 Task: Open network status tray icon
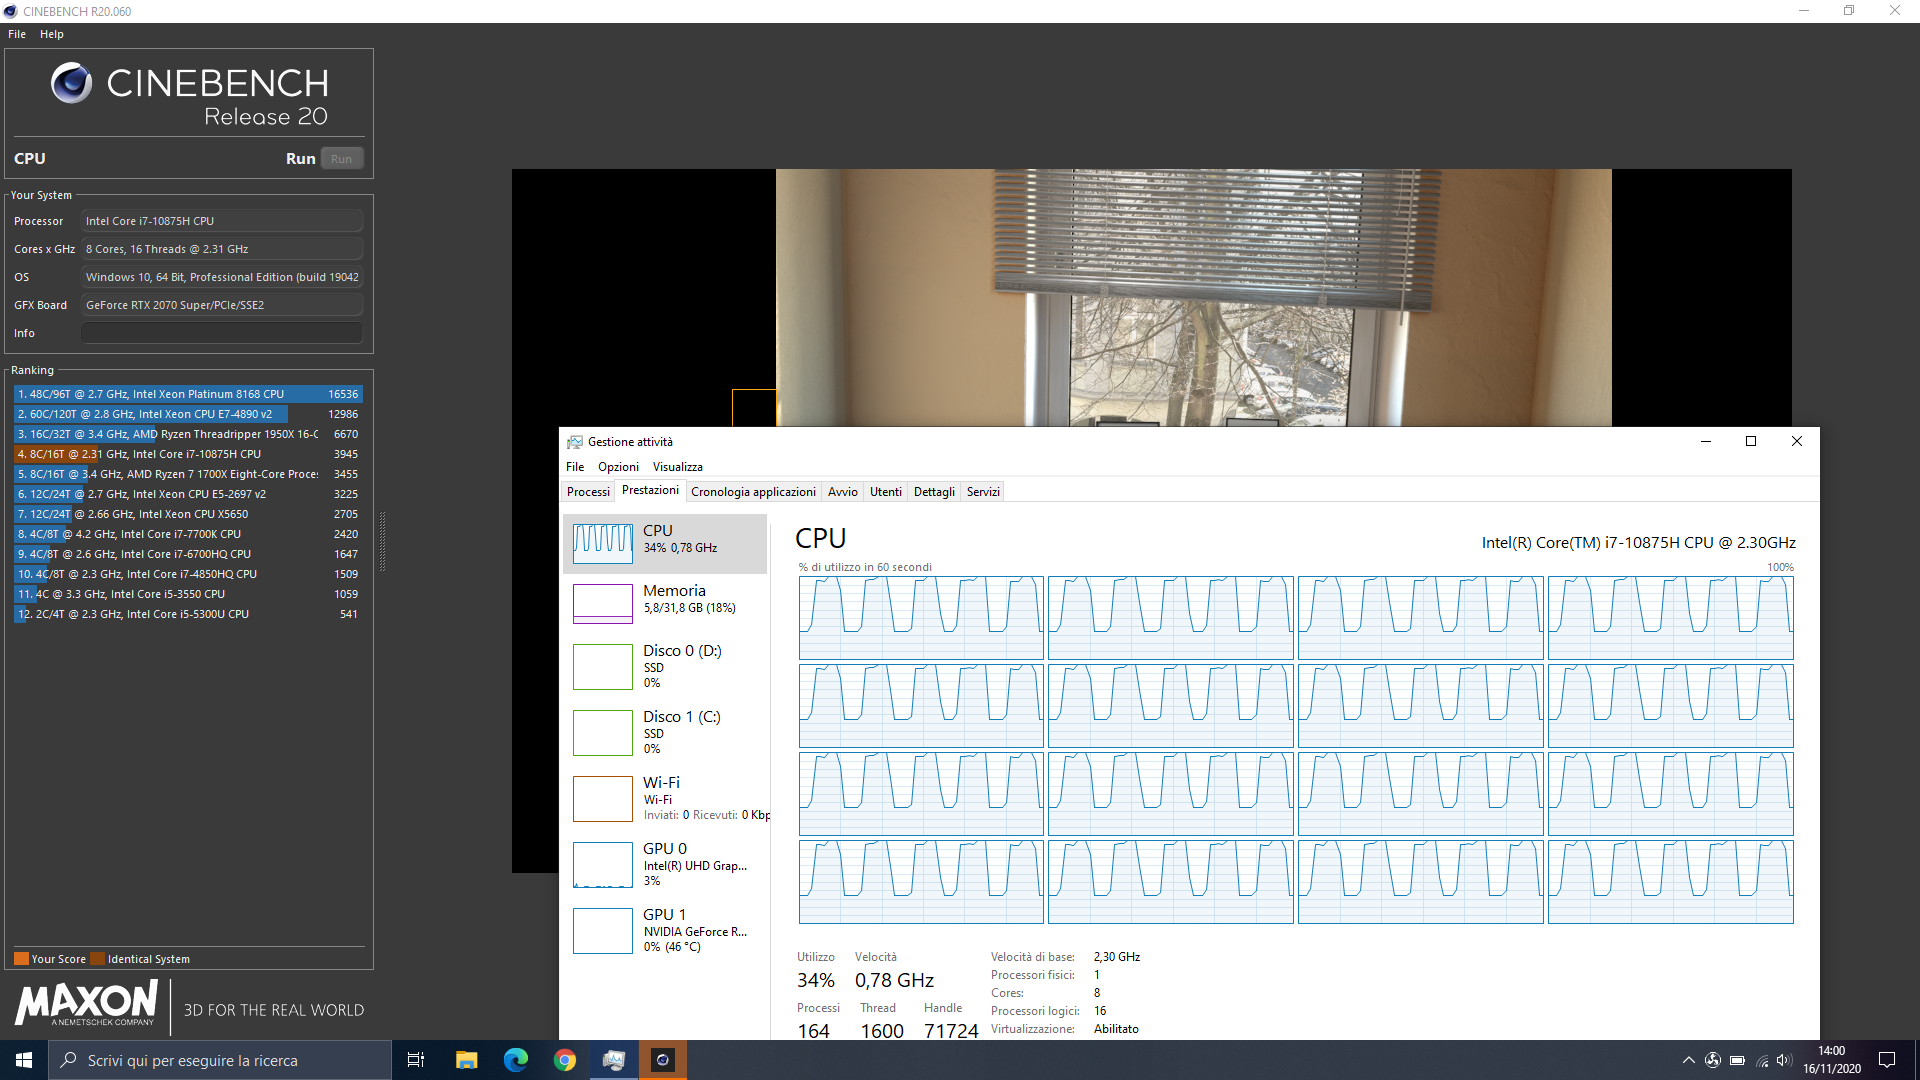tap(1762, 1060)
